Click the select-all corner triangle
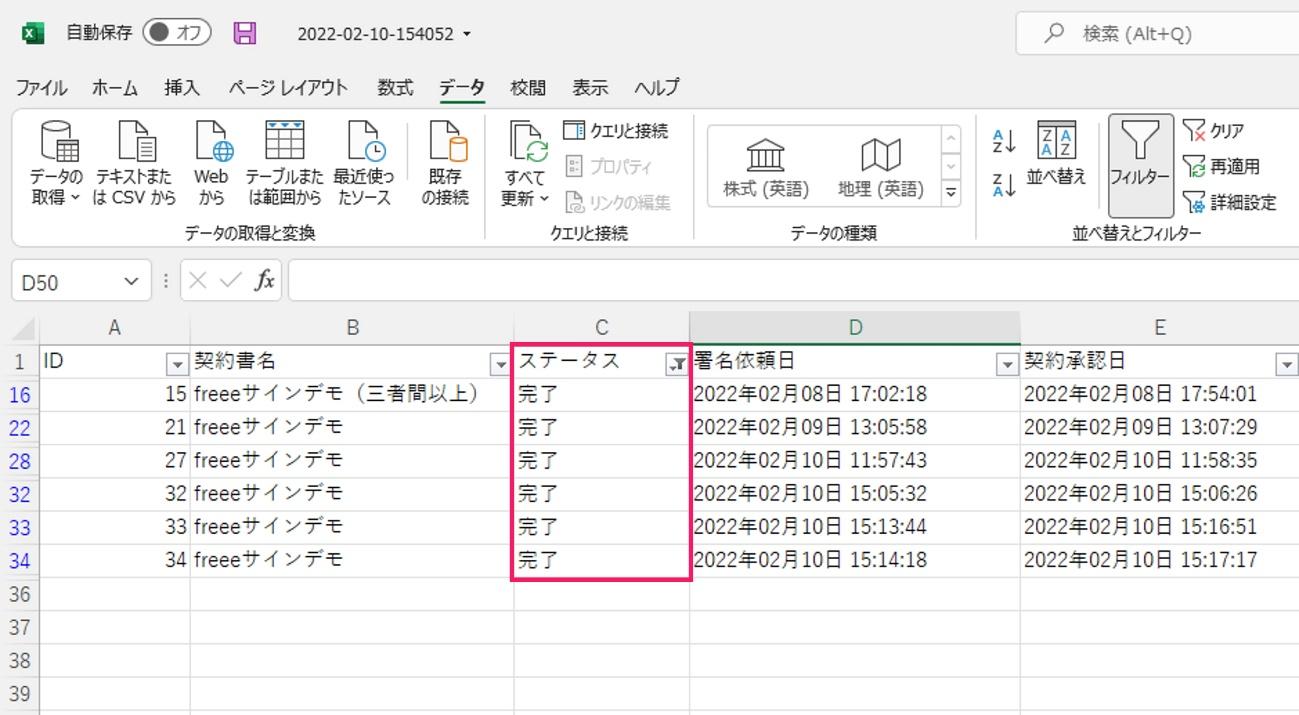Viewport: 1299px width, 715px height. pos(22,328)
